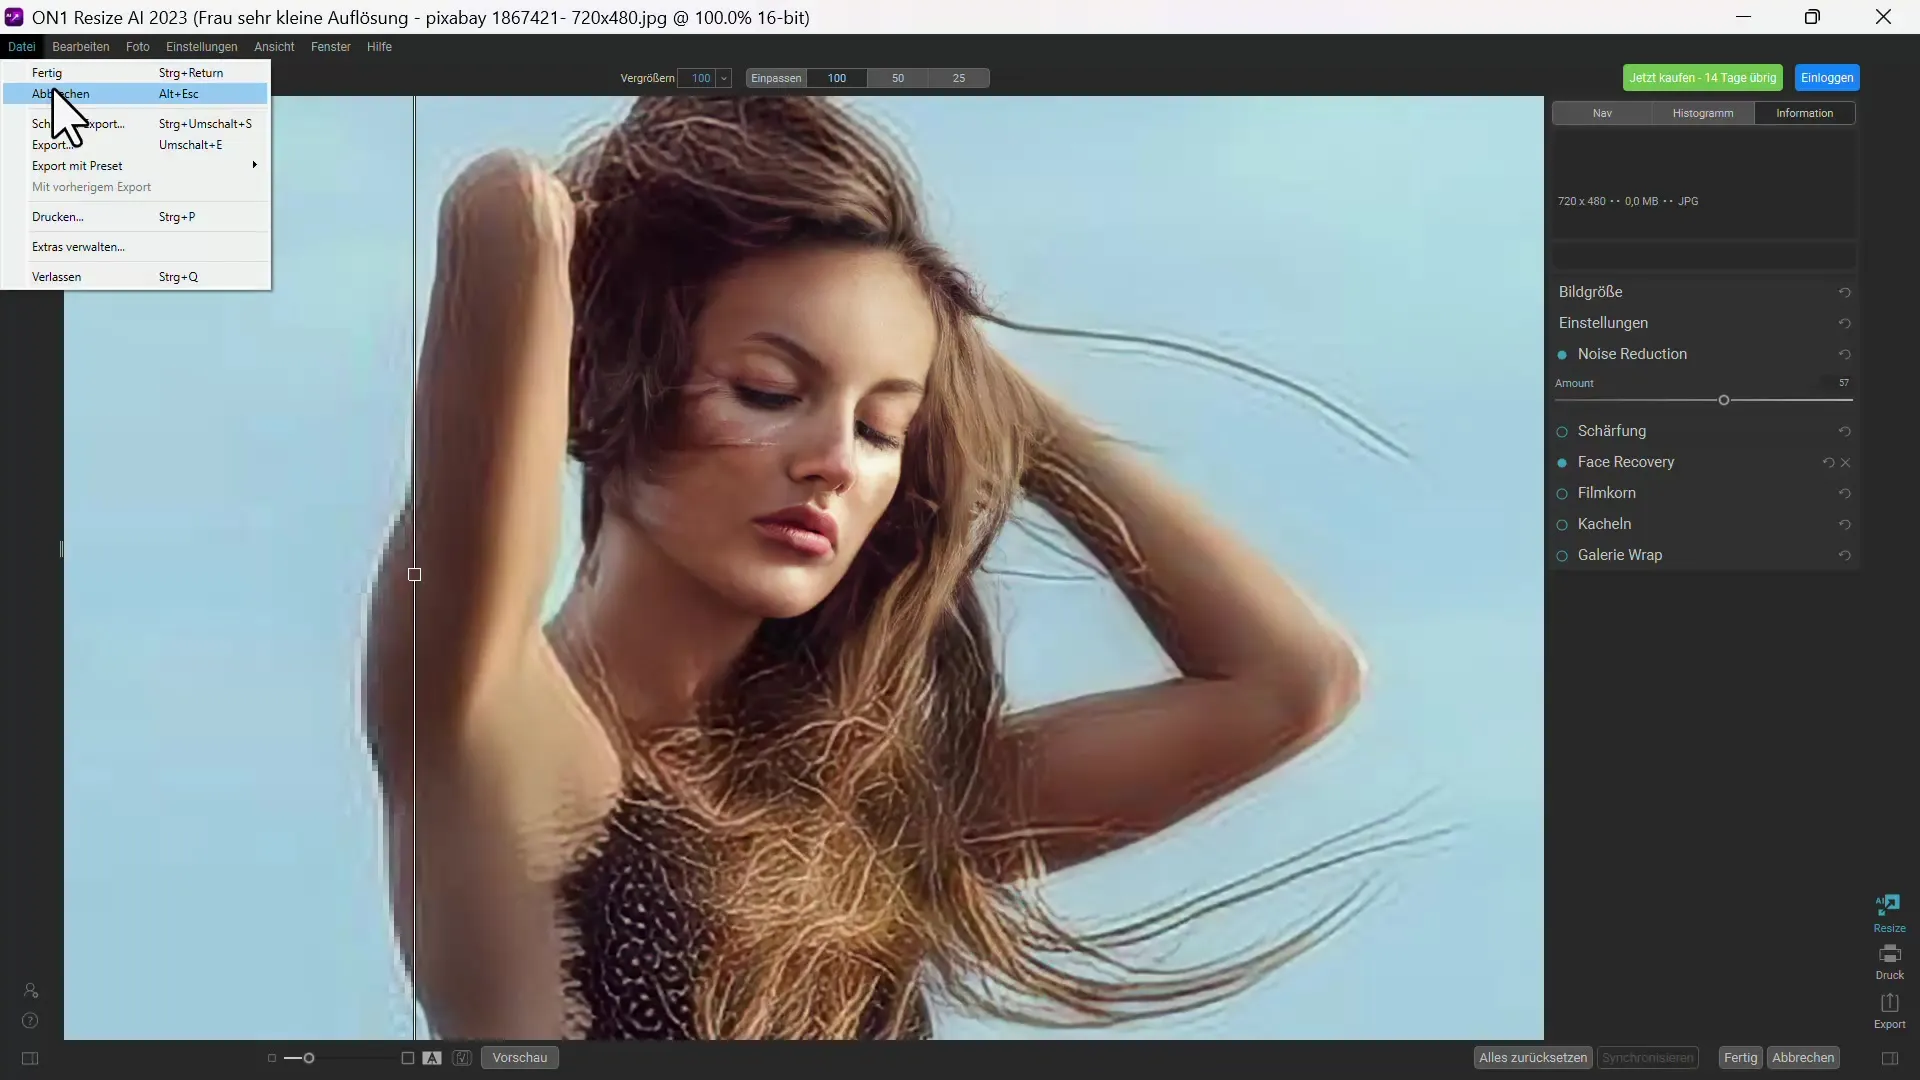Select Speichern unter menu item

[x=78, y=123]
